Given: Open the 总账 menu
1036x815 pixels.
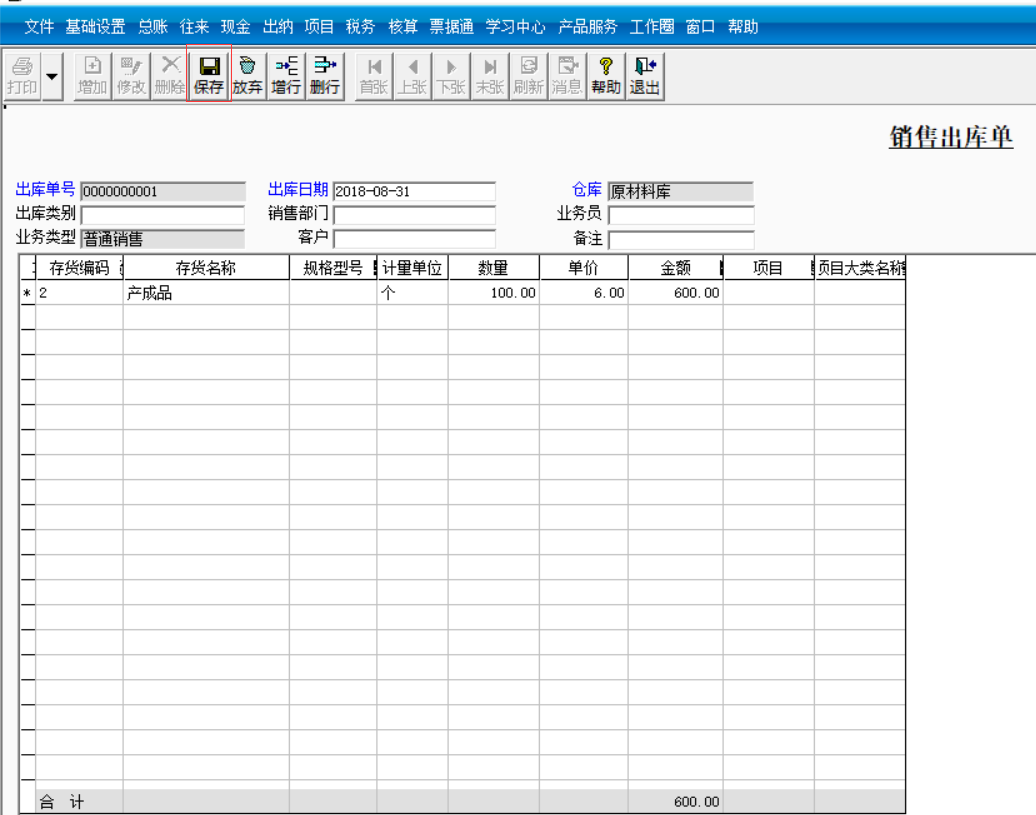Looking at the screenshot, I should click(153, 27).
